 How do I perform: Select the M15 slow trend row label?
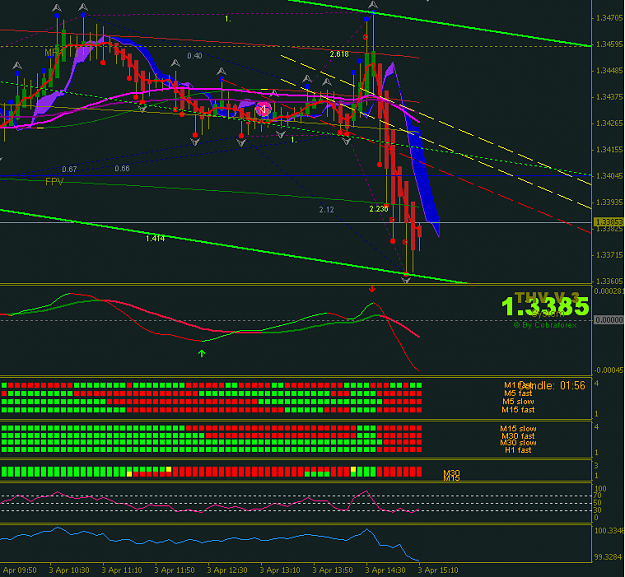(518, 429)
